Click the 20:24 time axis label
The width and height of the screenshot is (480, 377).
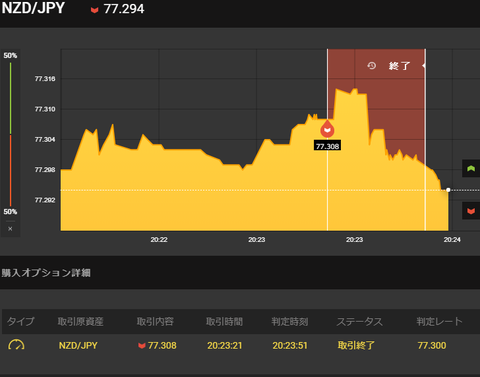point(452,239)
